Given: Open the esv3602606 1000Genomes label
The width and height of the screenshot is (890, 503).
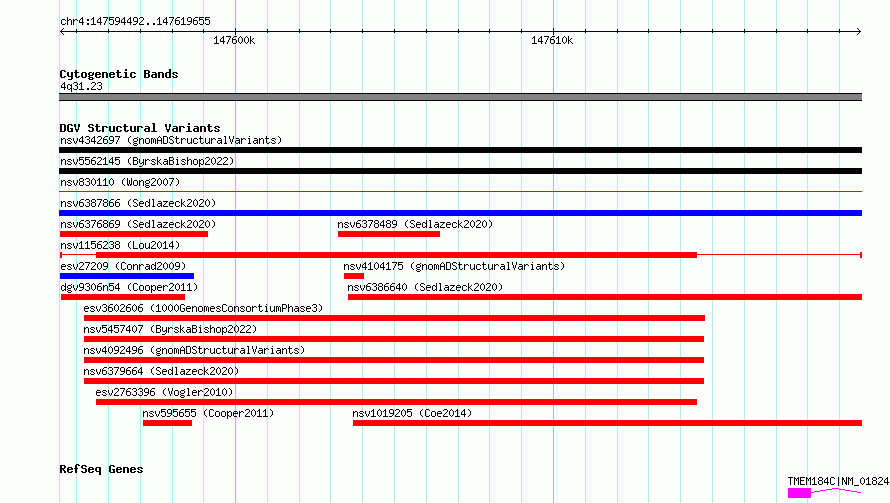Looking at the screenshot, I should pos(203,308).
